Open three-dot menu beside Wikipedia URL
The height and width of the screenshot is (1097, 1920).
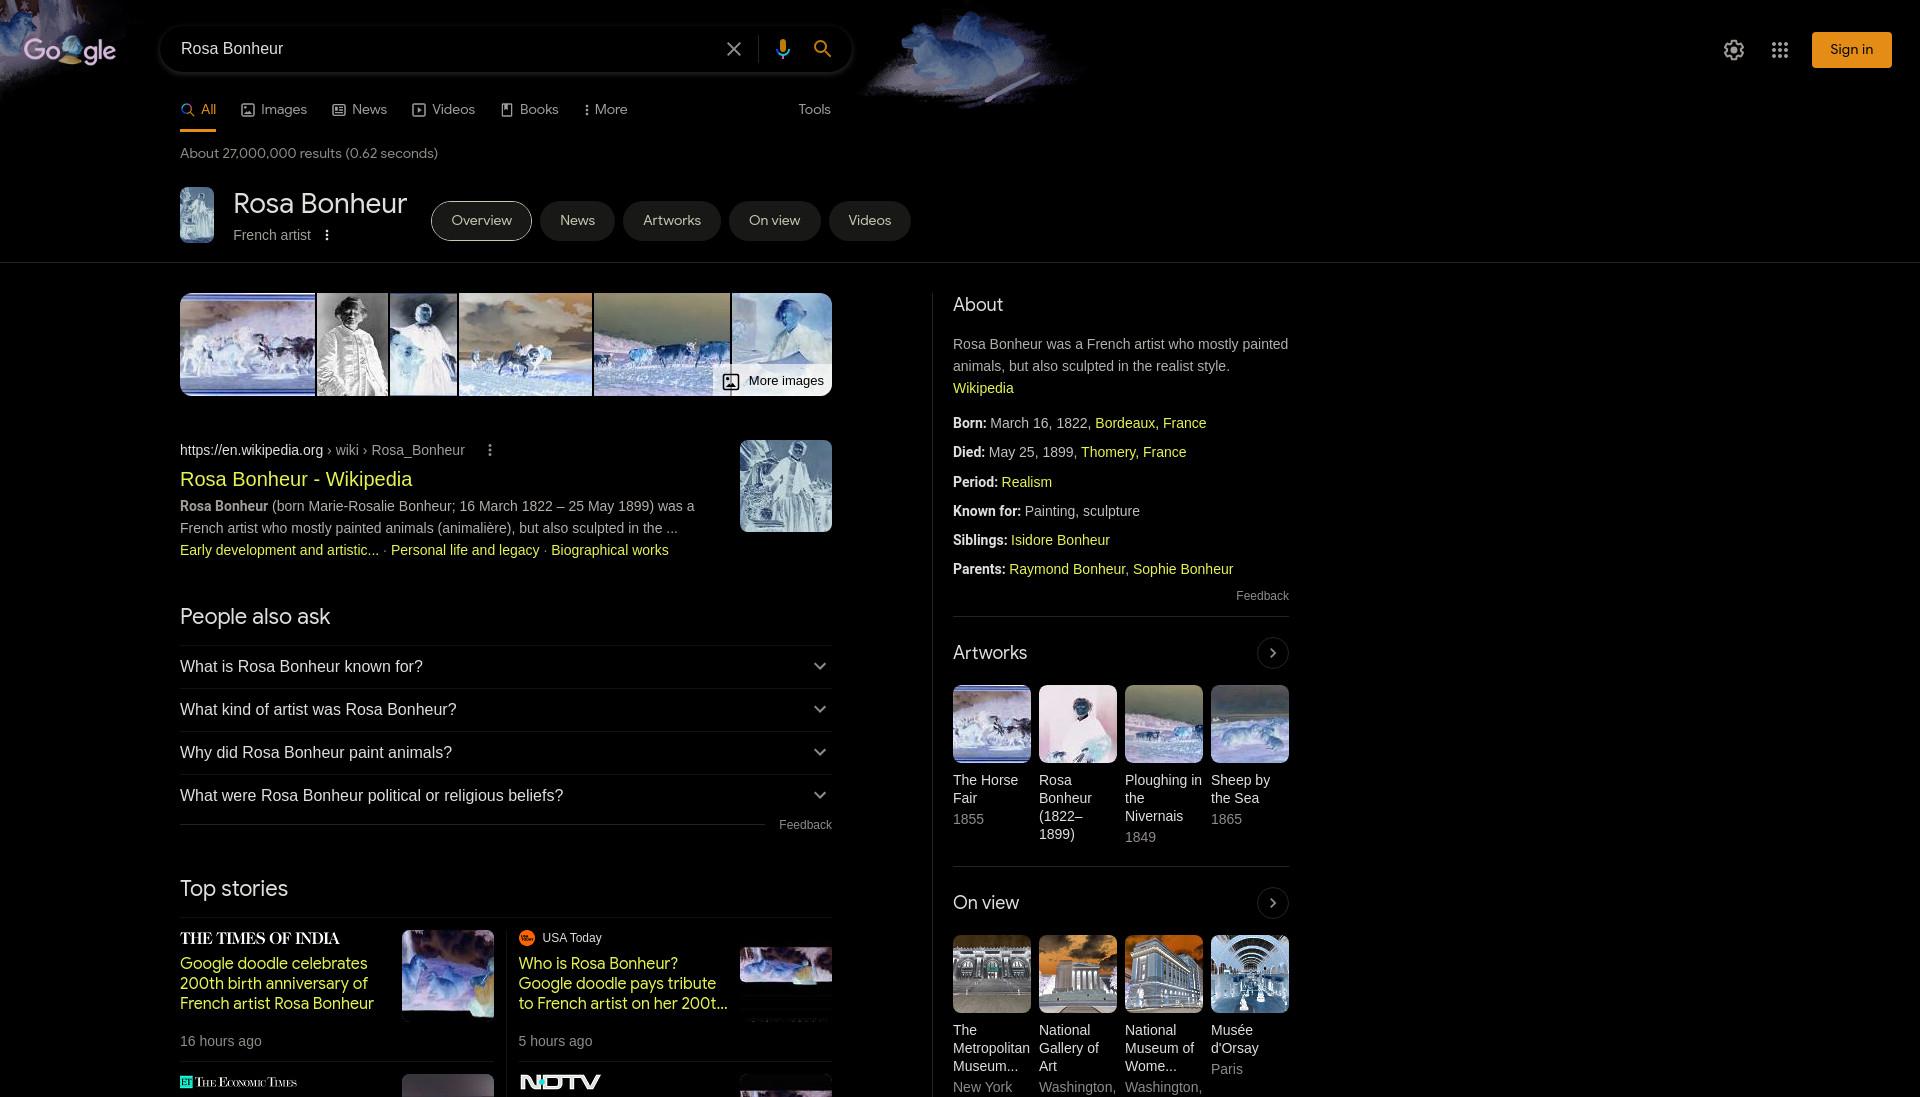point(490,450)
